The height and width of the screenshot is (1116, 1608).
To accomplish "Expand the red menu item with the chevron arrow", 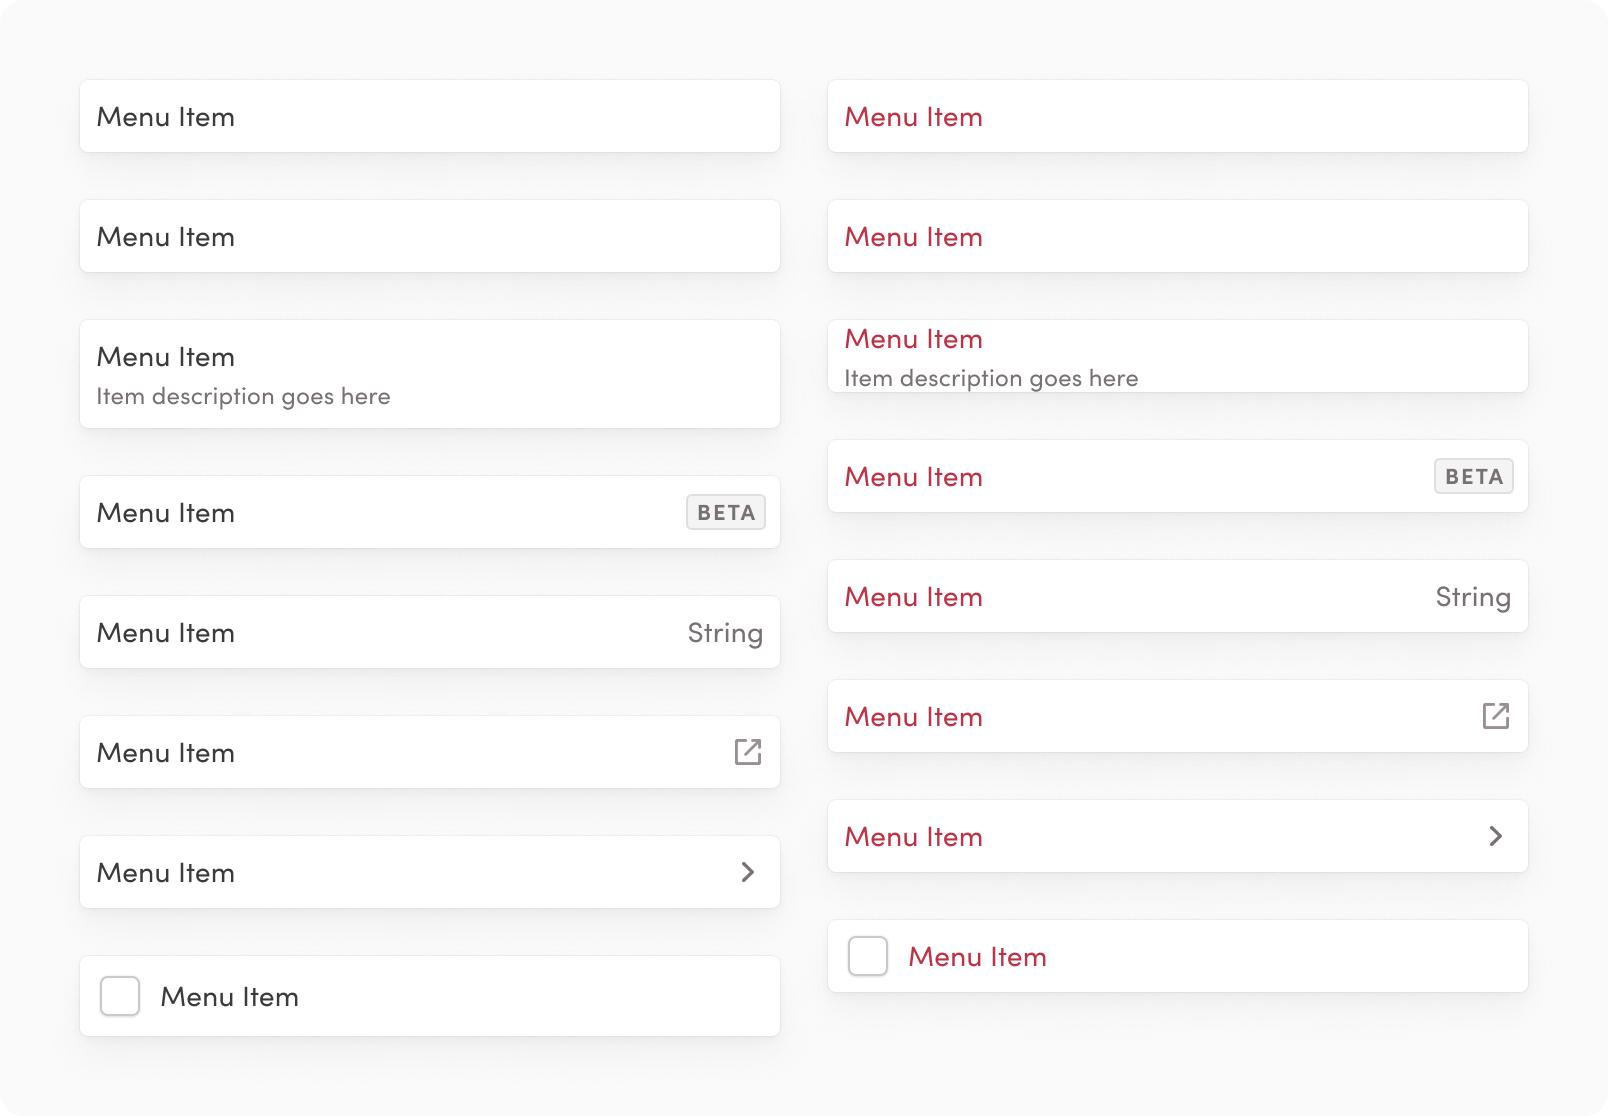I will (1496, 836).
